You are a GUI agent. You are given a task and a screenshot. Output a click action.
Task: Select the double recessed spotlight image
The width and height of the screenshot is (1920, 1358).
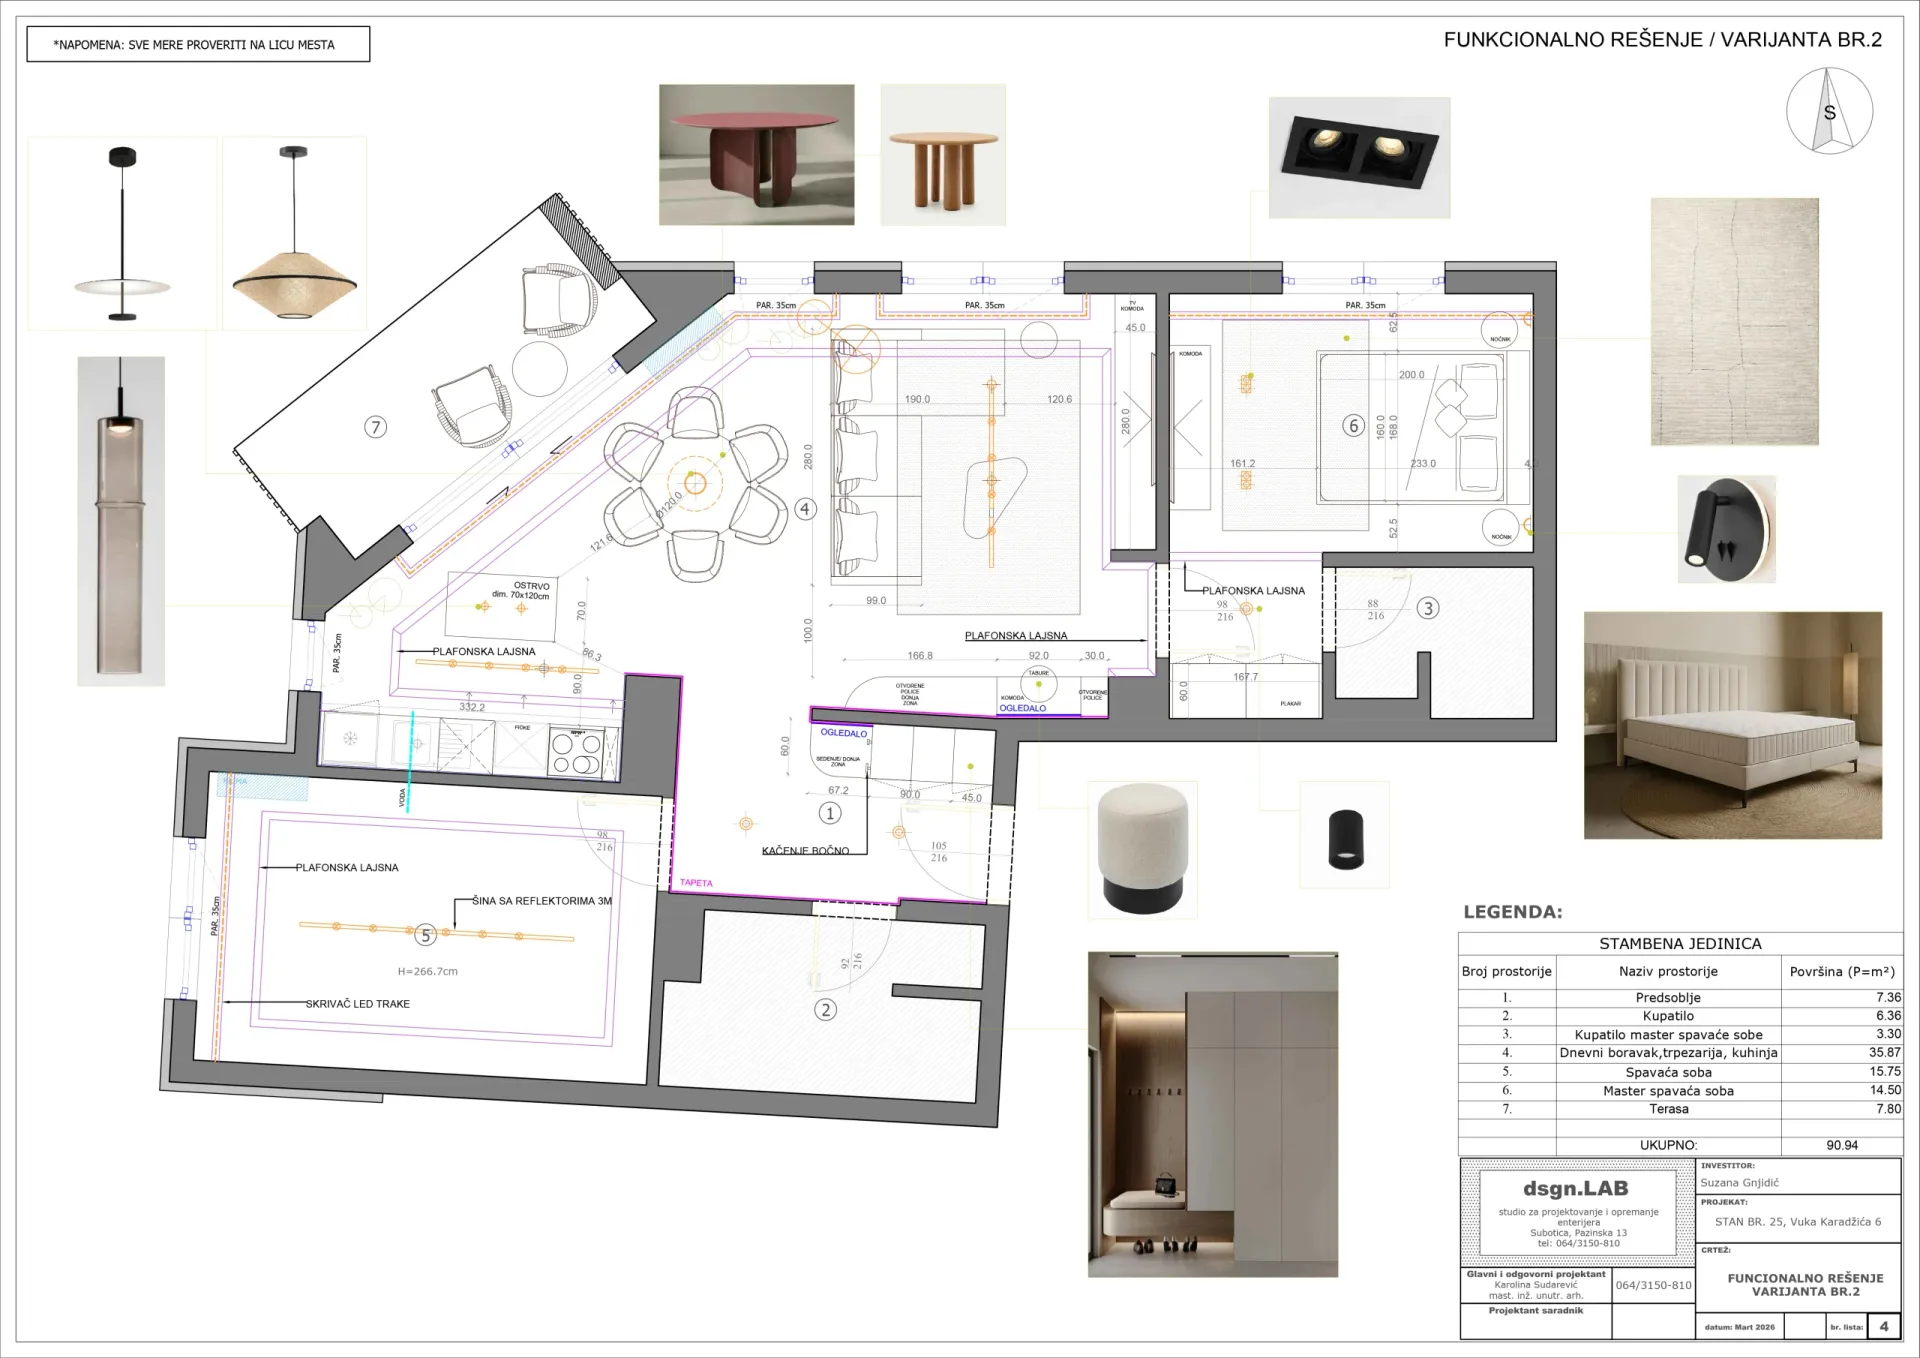point(1359,157)
